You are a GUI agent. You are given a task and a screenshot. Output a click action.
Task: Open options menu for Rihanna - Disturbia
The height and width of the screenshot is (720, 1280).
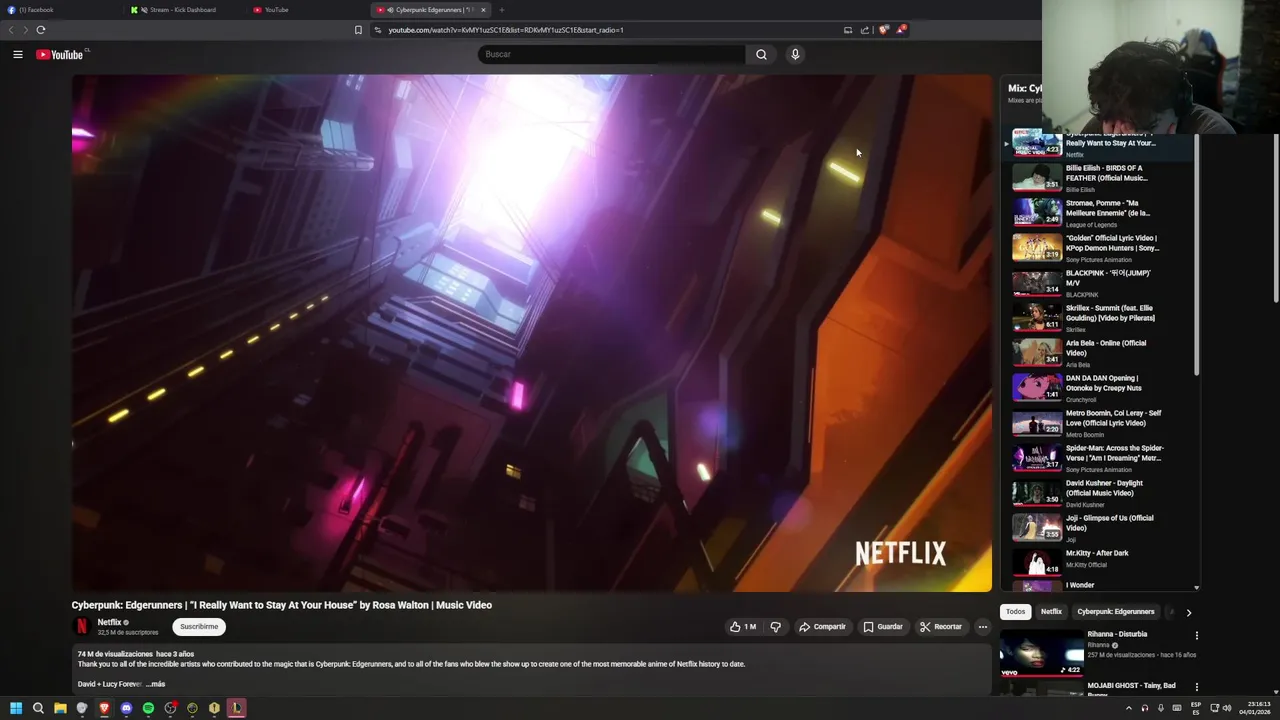pyautogui.click(x=1196, y=636)
